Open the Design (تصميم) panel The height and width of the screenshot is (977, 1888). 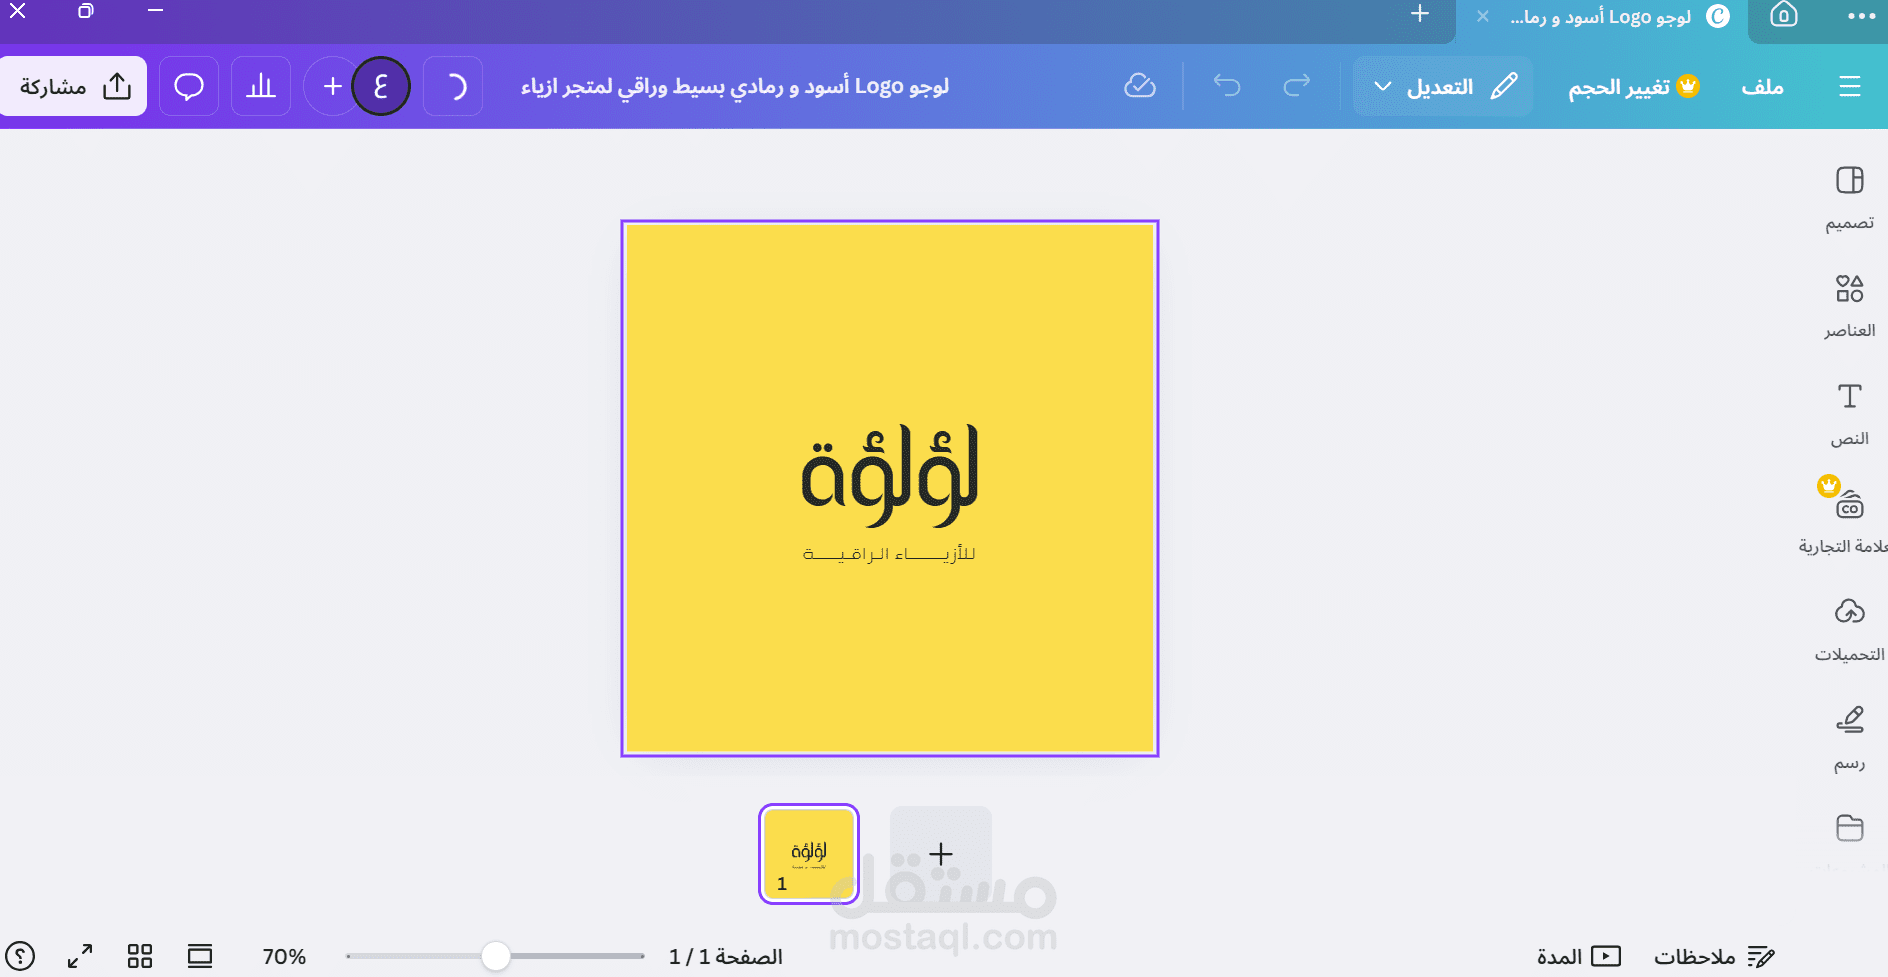pyautogui.click(x=1849, y=198)
